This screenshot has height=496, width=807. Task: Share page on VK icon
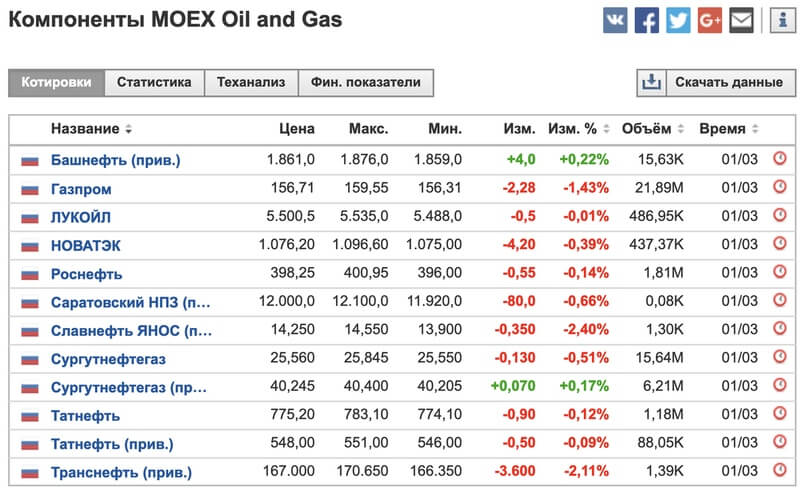click(615, 20)
